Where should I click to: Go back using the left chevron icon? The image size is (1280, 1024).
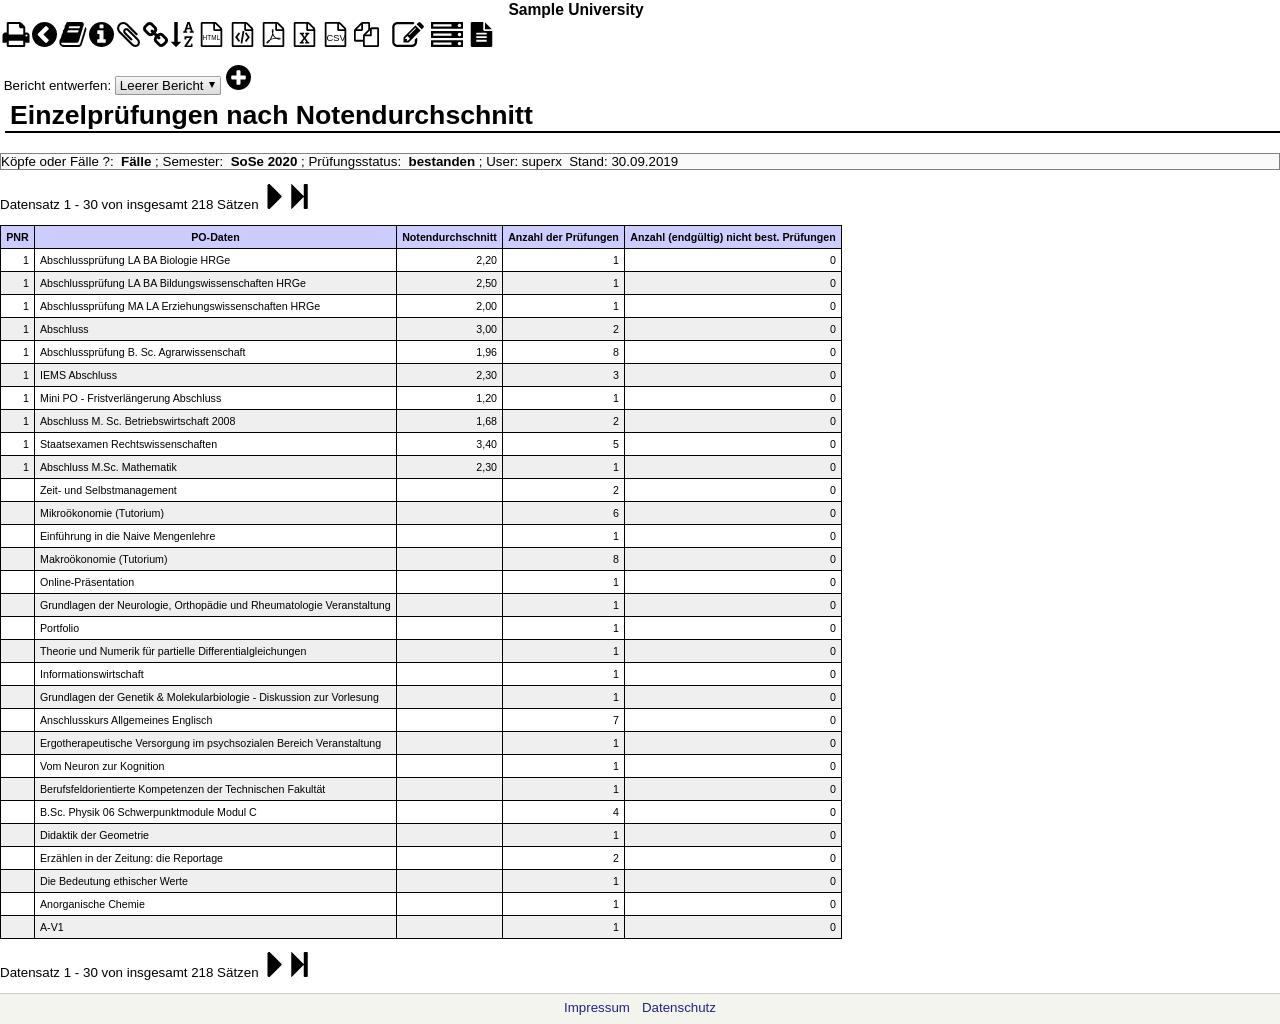pos(44,35)
